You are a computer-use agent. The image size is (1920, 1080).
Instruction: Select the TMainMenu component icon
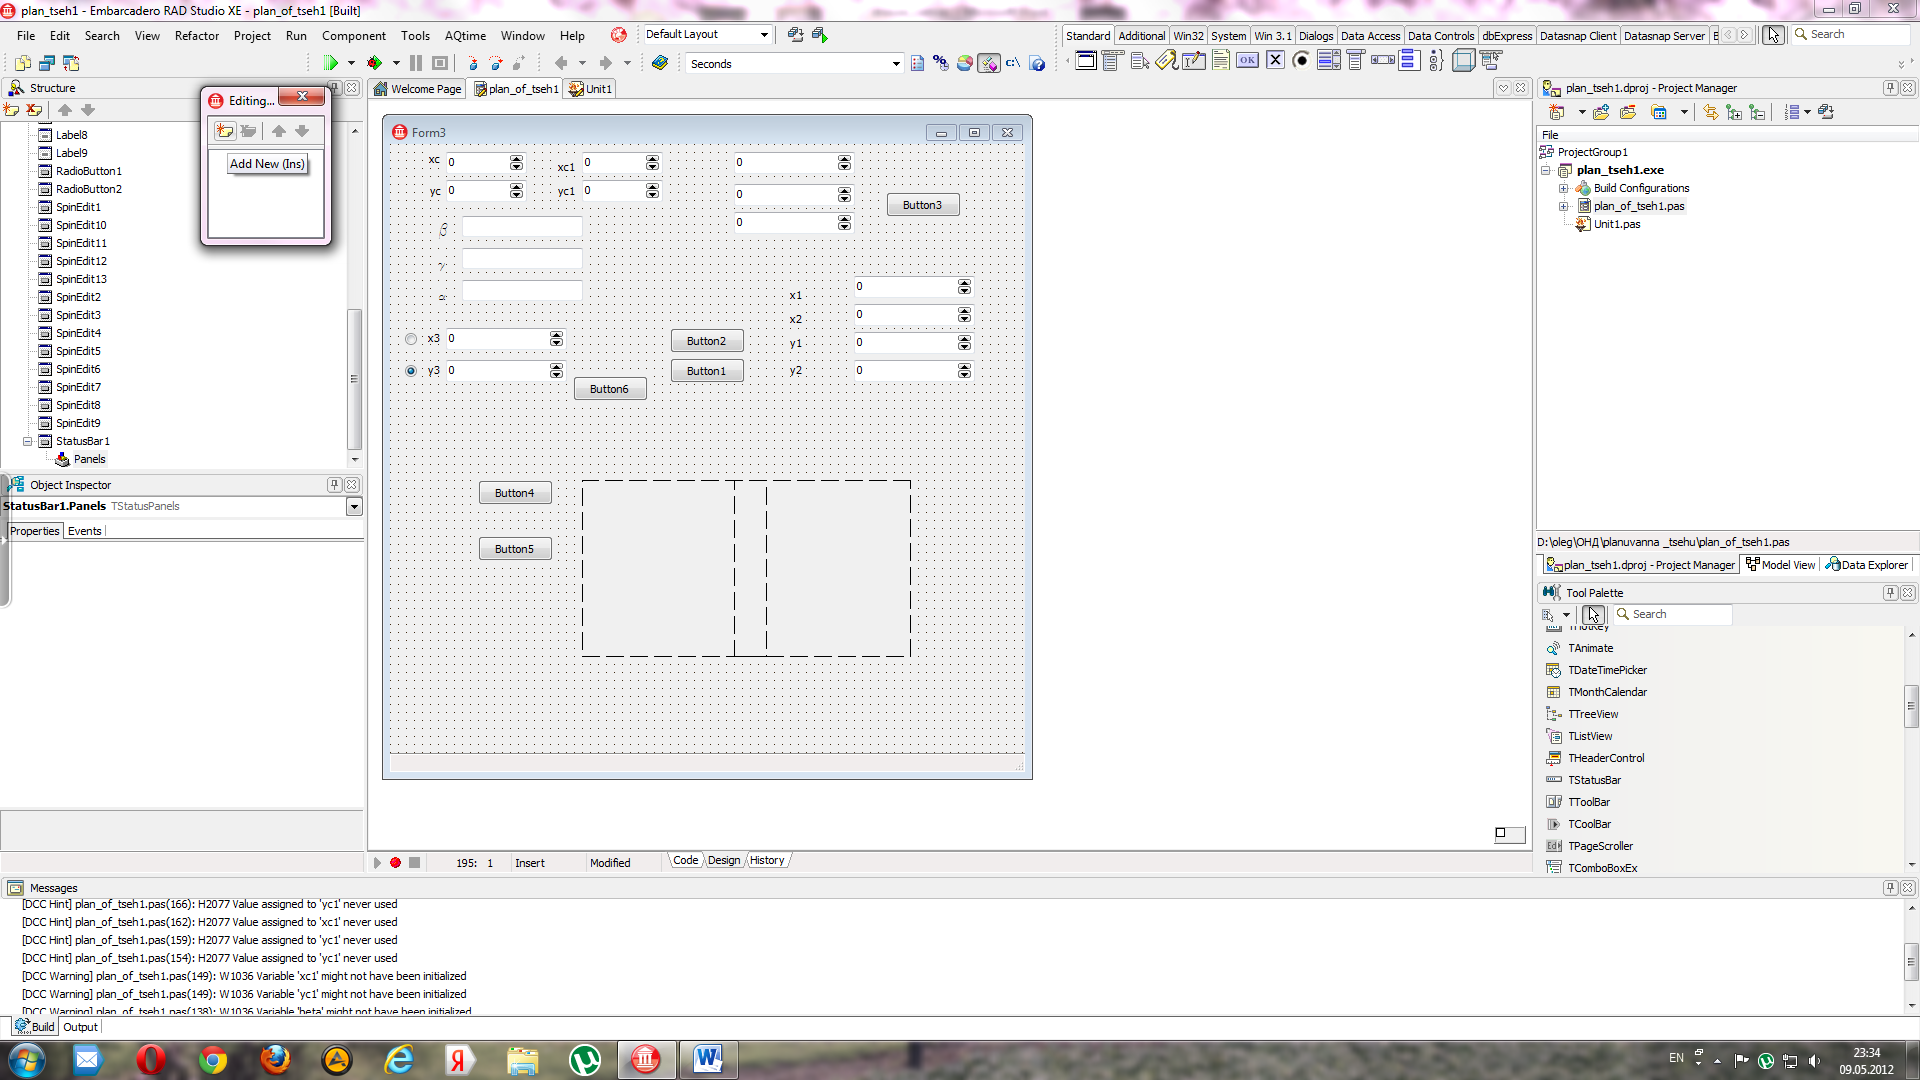(x=1112, y=61)
